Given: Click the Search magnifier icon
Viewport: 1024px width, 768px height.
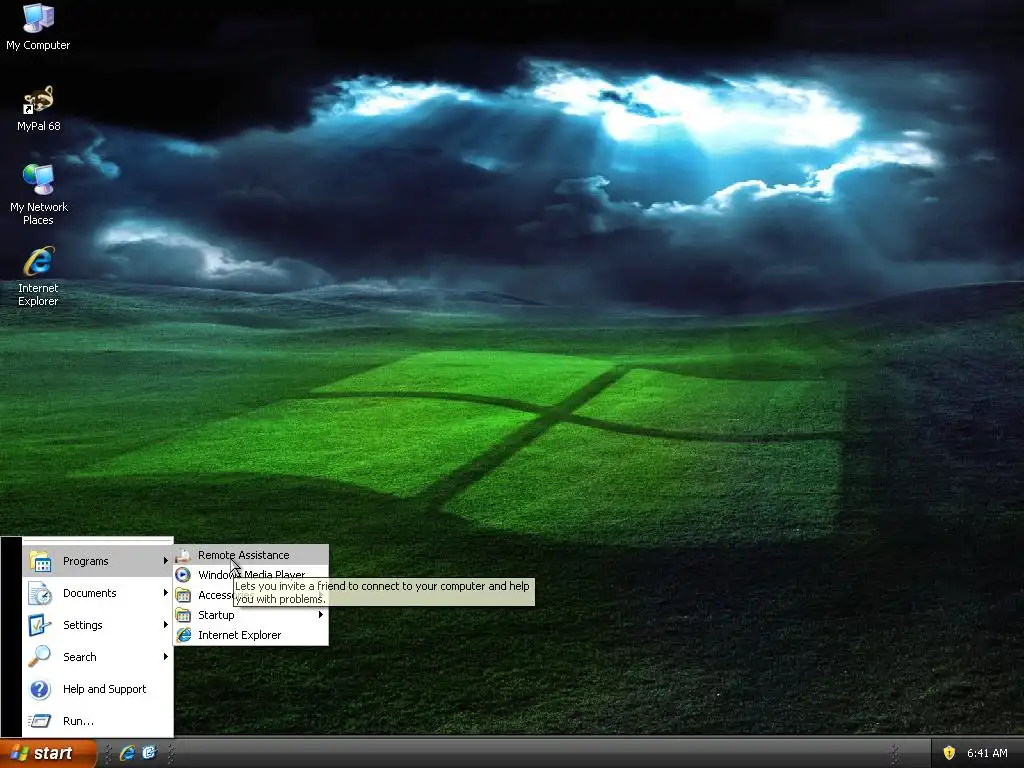Looking at the screenshot, I should (x=40, y=657).
